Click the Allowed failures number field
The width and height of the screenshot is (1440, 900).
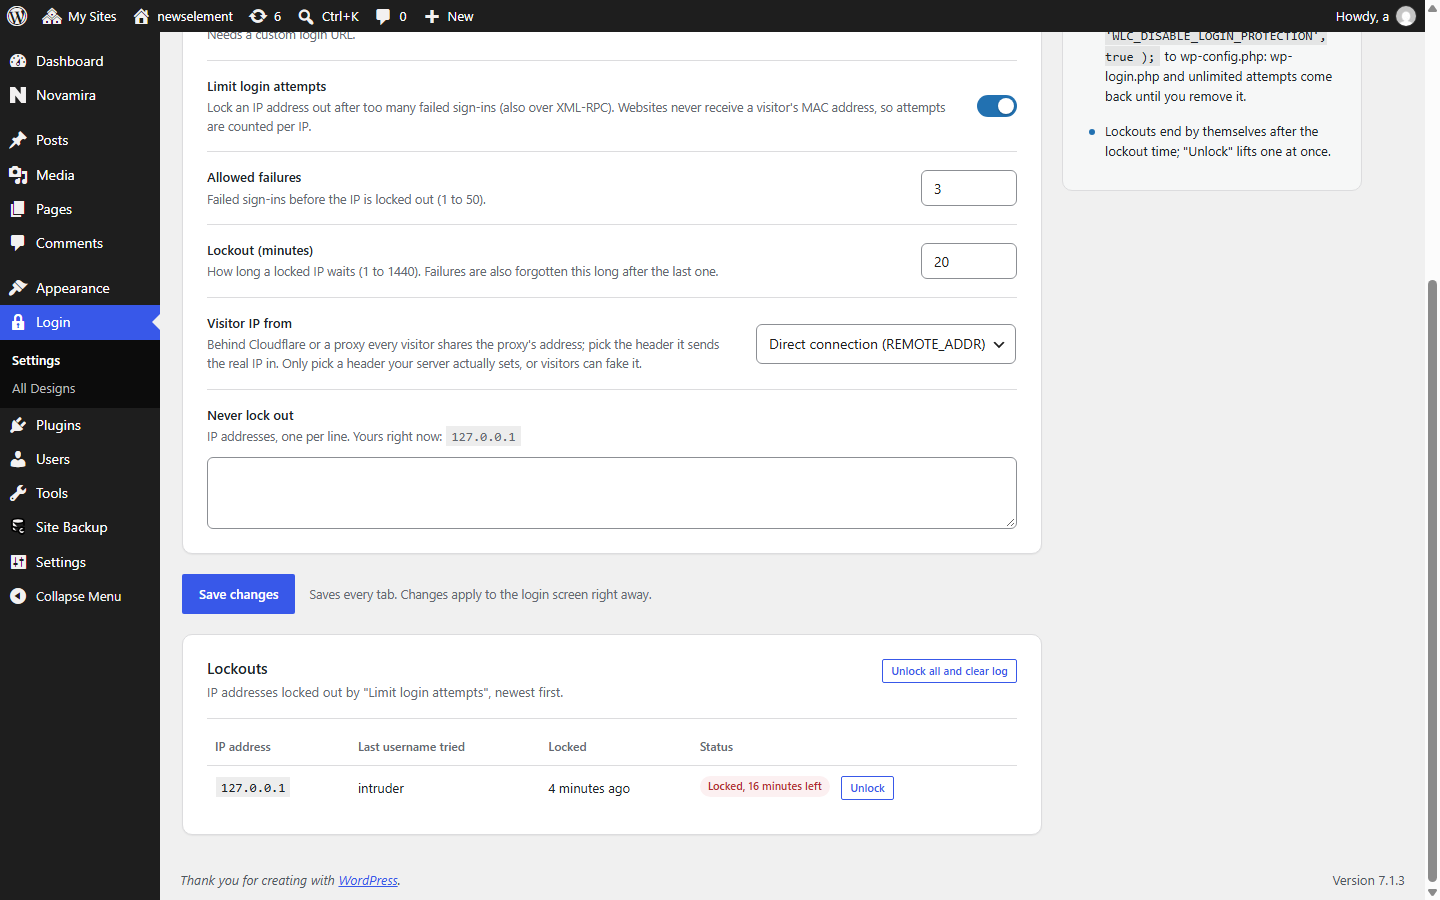[968, 188]
